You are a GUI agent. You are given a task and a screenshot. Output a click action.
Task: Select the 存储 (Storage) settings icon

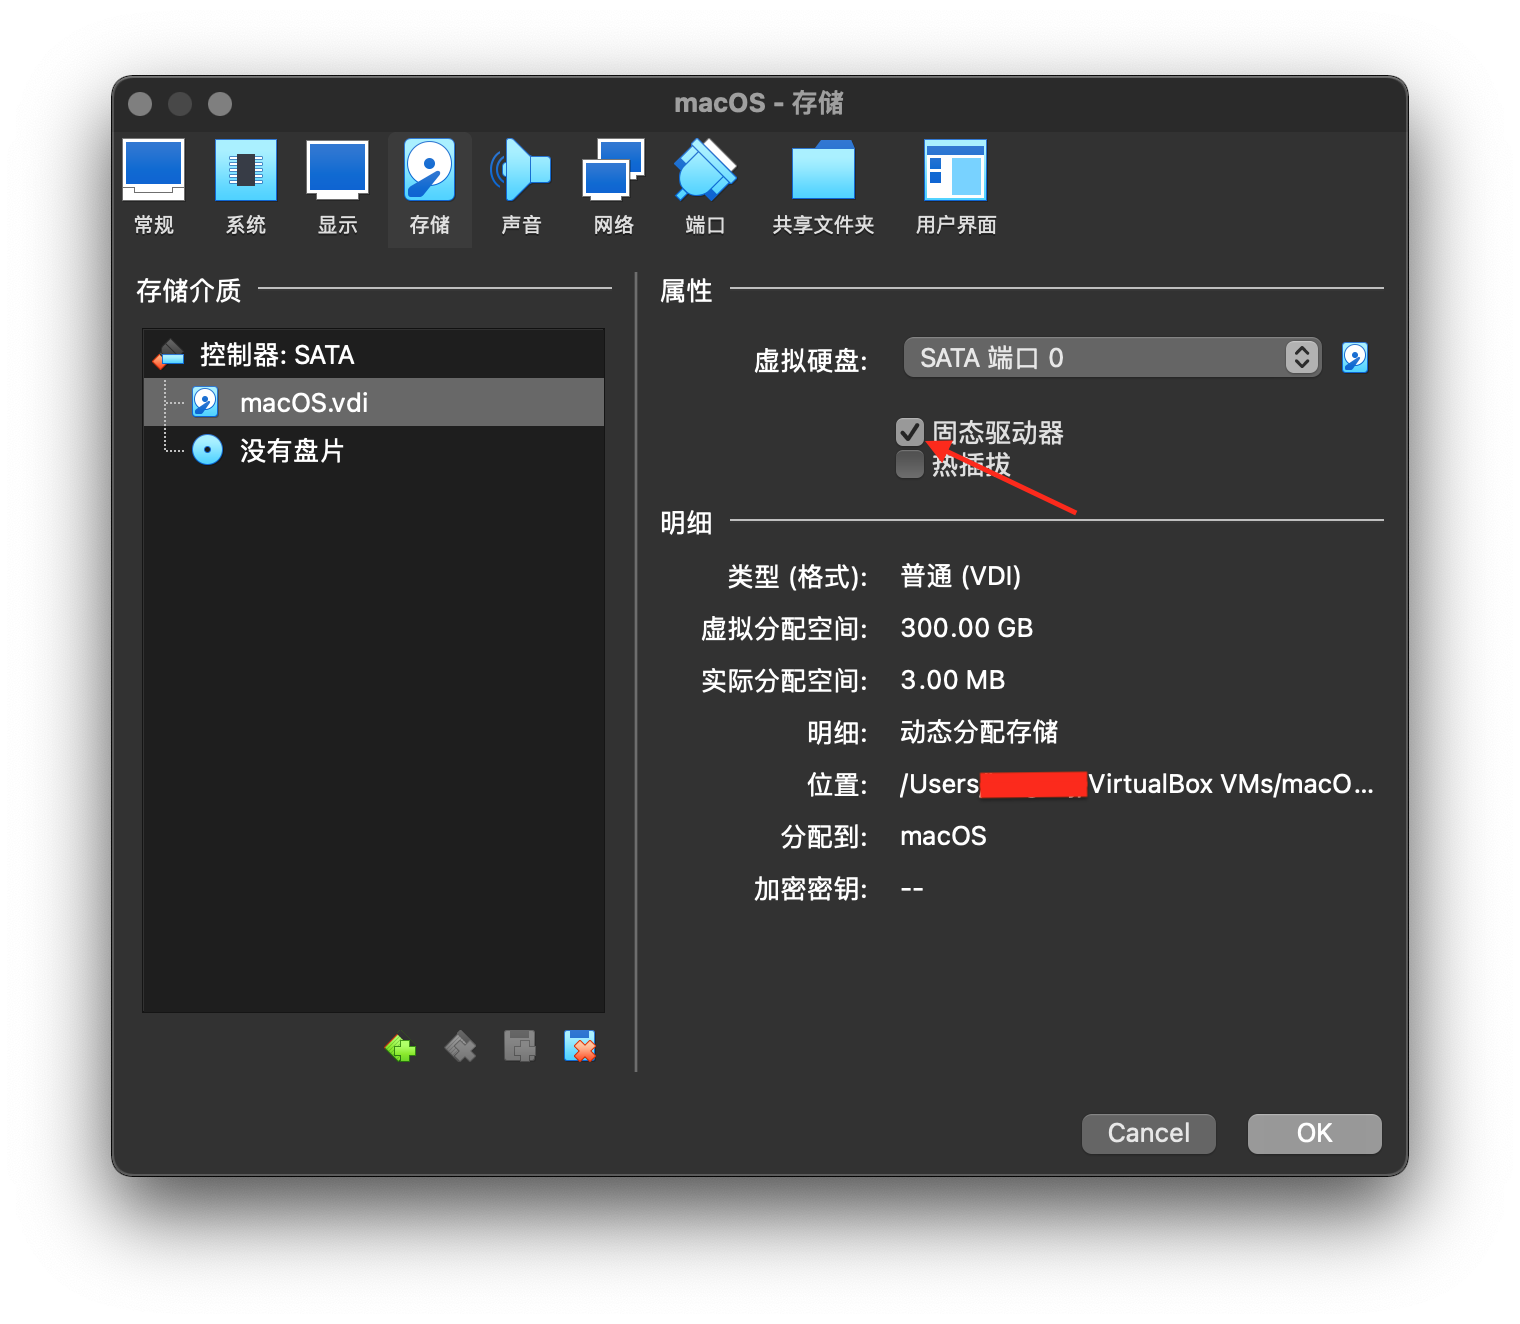click(430, 188)
